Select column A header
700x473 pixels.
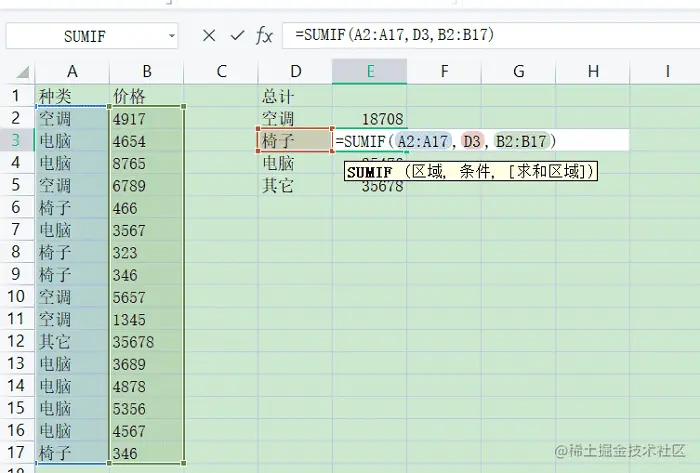click(x=72, y=71)
